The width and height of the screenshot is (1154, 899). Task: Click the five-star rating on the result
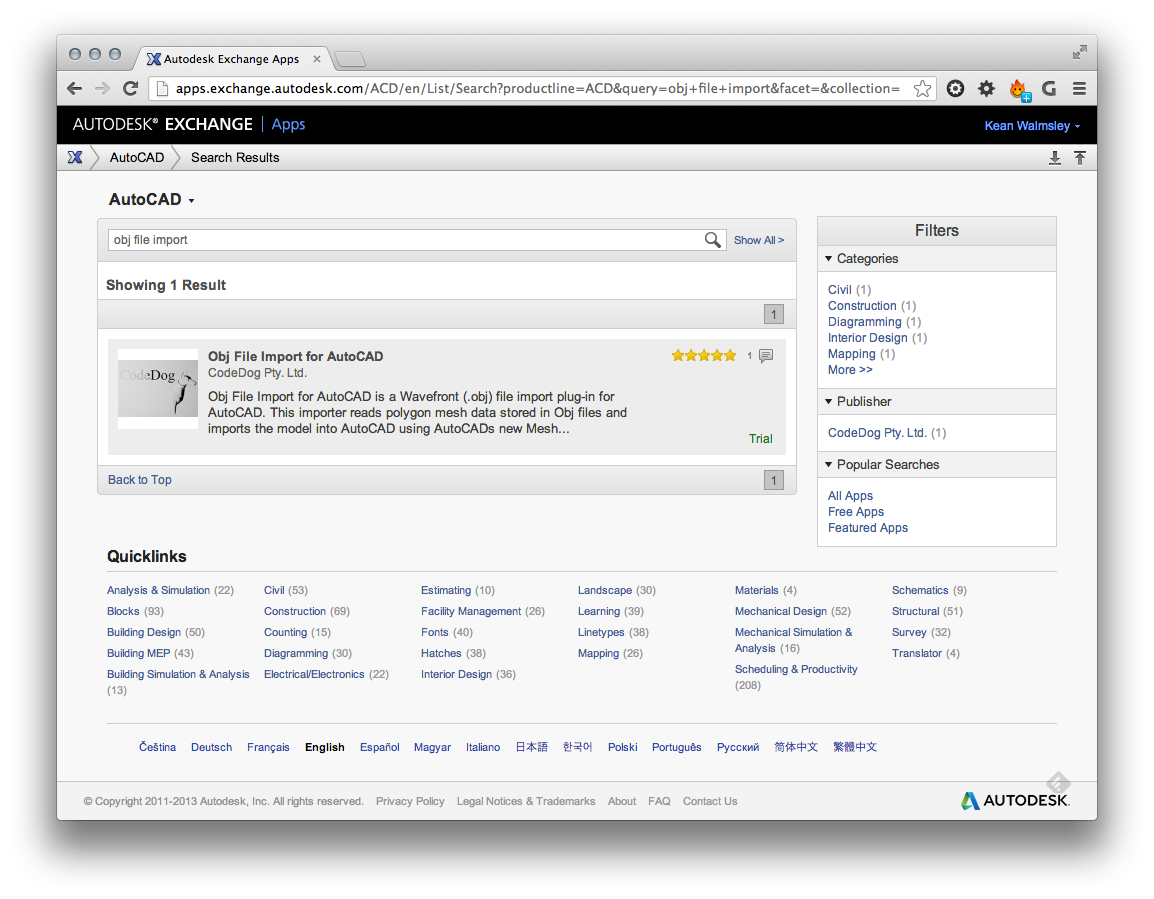coord(704,356)
